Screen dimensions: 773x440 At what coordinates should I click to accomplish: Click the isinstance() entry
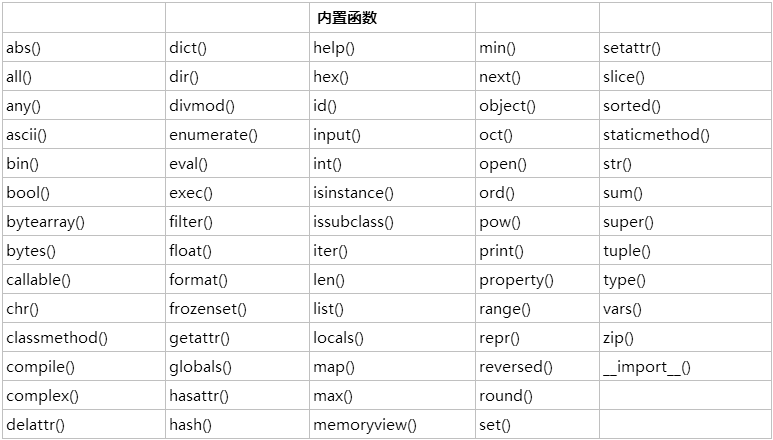[353, 193]
